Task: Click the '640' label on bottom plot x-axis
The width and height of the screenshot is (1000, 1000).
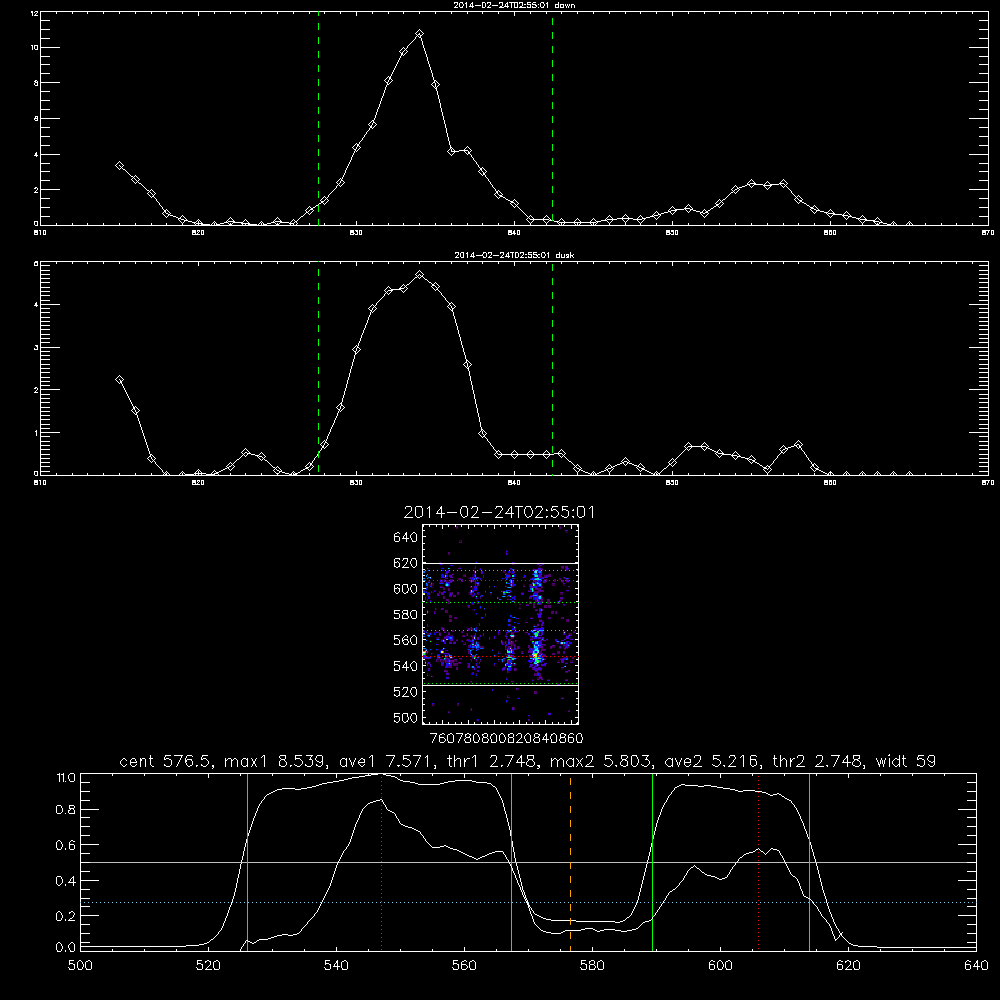Action: tap(976, 966)
